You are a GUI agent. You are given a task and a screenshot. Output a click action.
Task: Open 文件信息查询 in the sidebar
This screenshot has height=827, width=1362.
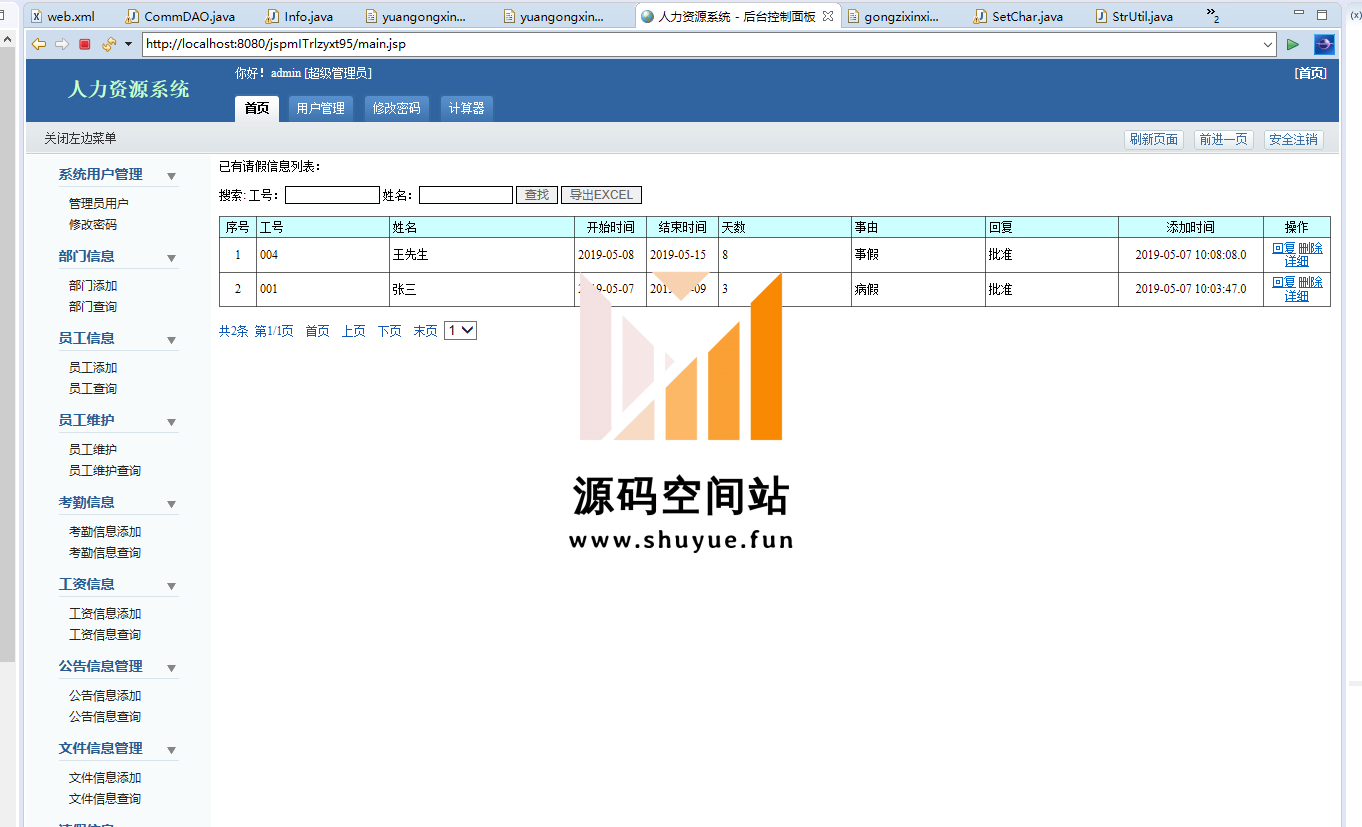pos(105,799)
